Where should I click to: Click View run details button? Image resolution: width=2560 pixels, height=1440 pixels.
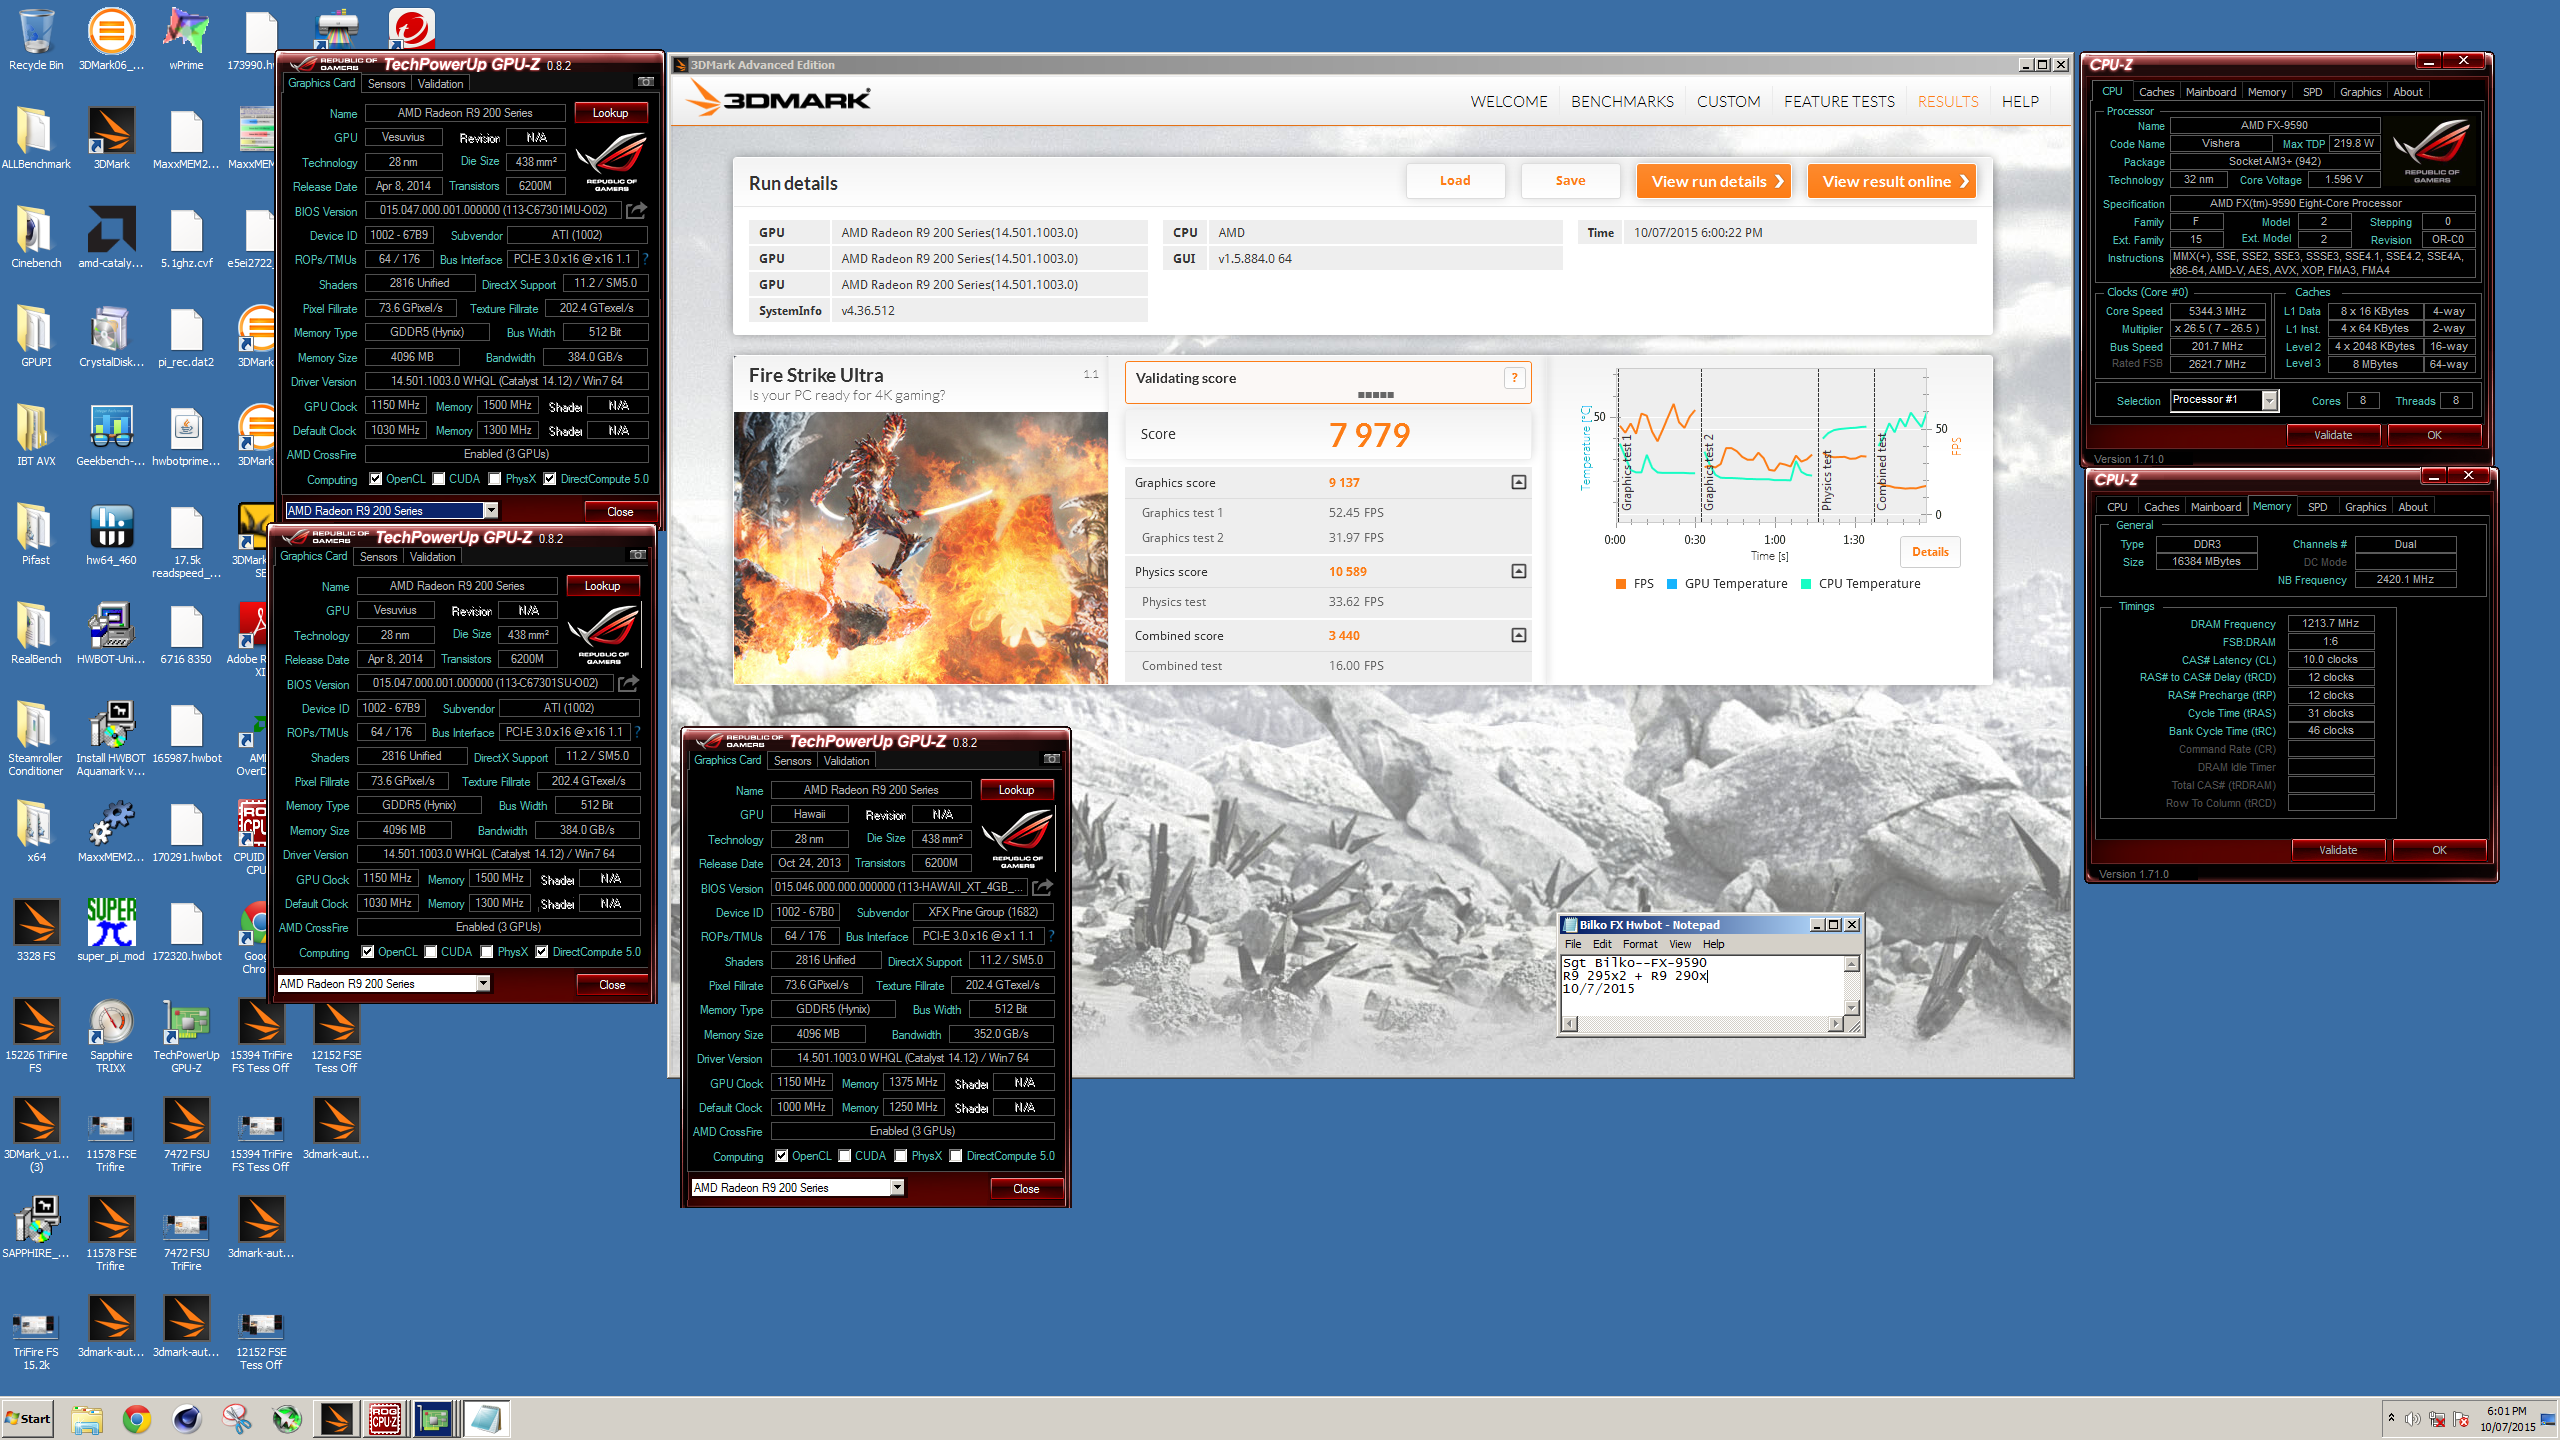1714,181
